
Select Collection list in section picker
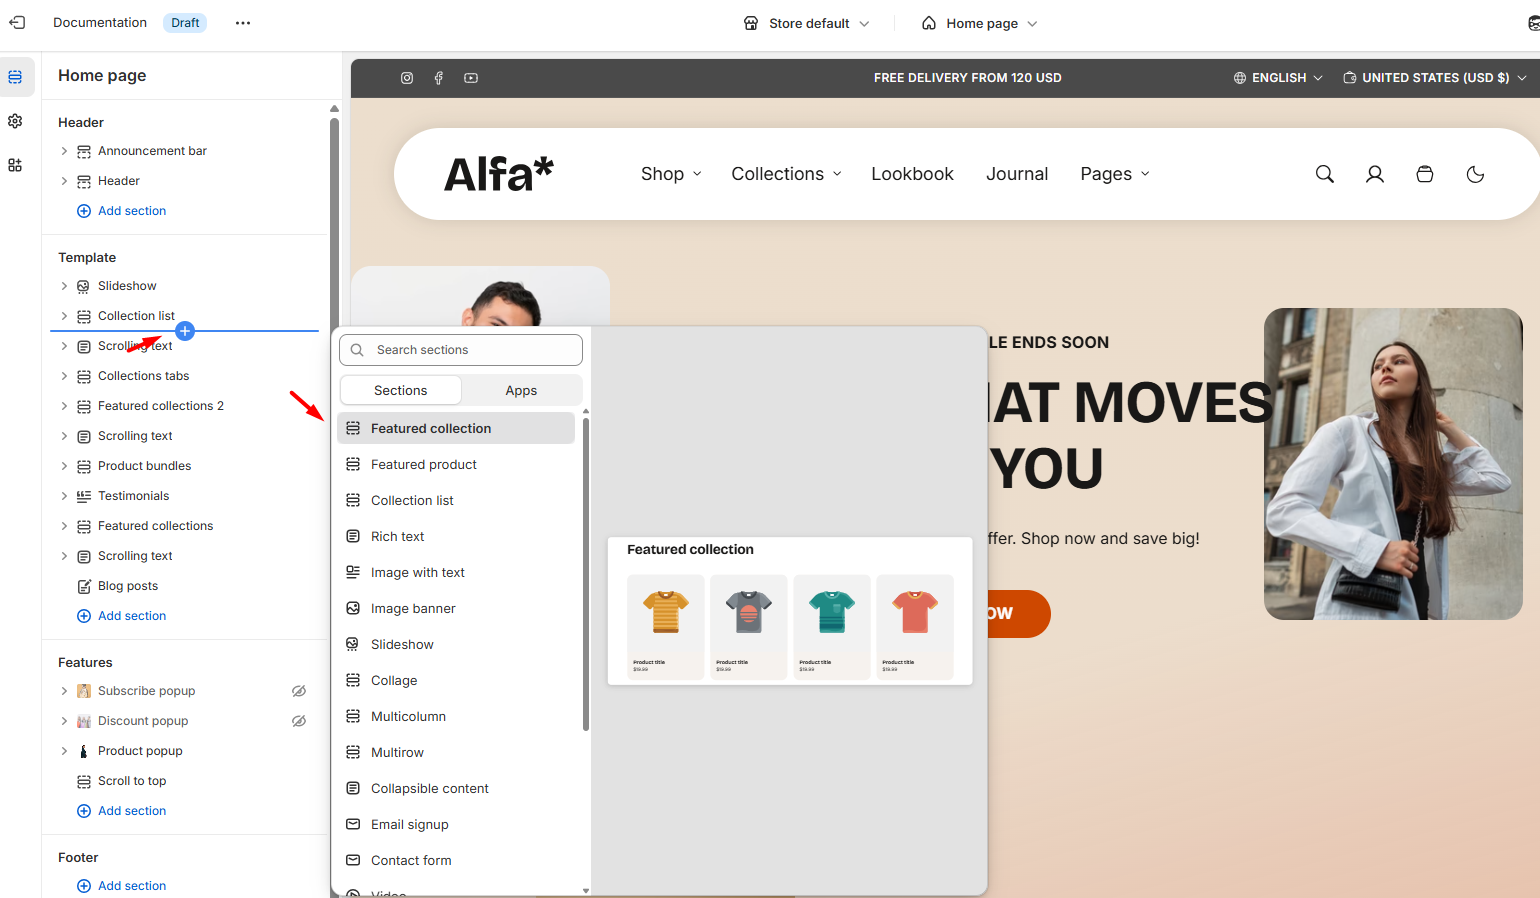pos(456,500)
